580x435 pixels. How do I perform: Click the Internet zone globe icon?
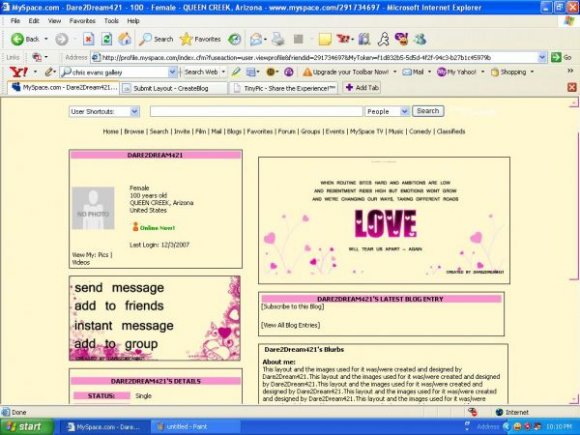(x=499, y=412)
